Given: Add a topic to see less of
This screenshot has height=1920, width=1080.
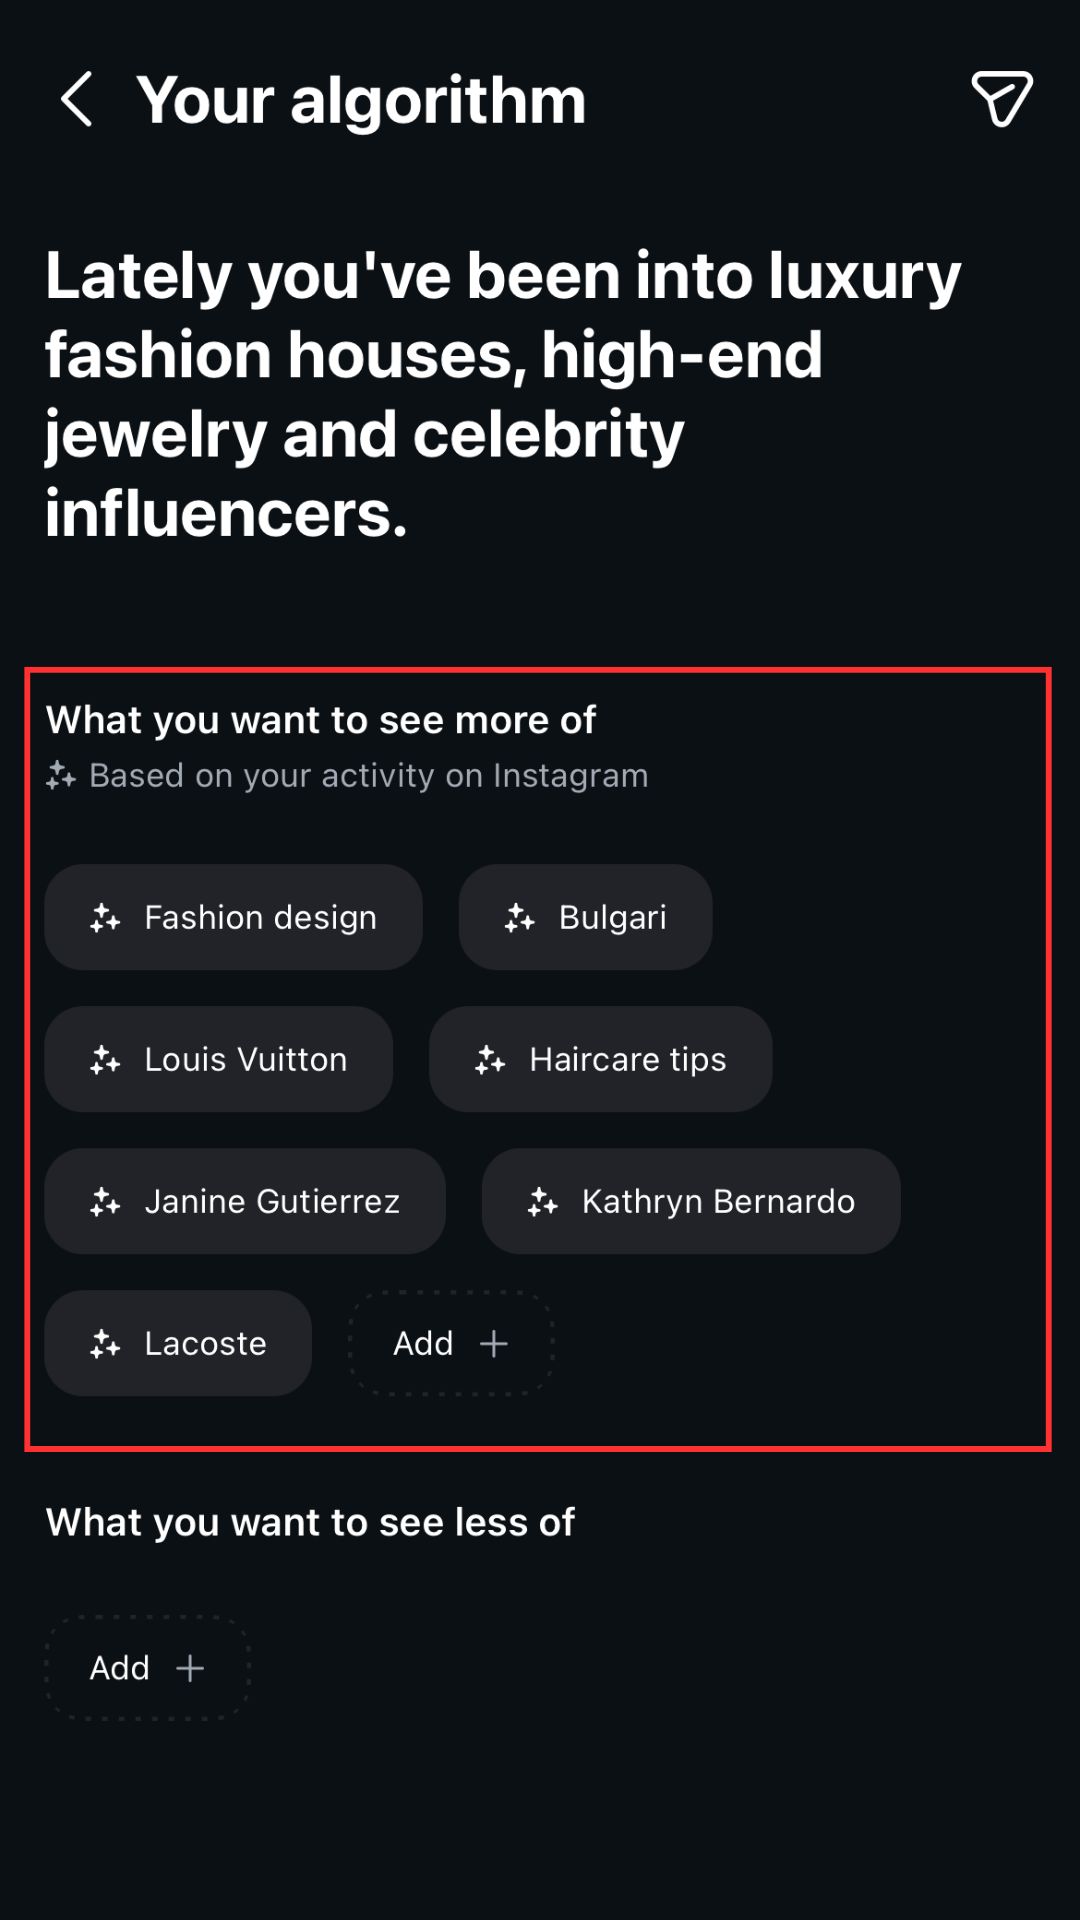Looking at the screenshot, I should [147, 1668].
